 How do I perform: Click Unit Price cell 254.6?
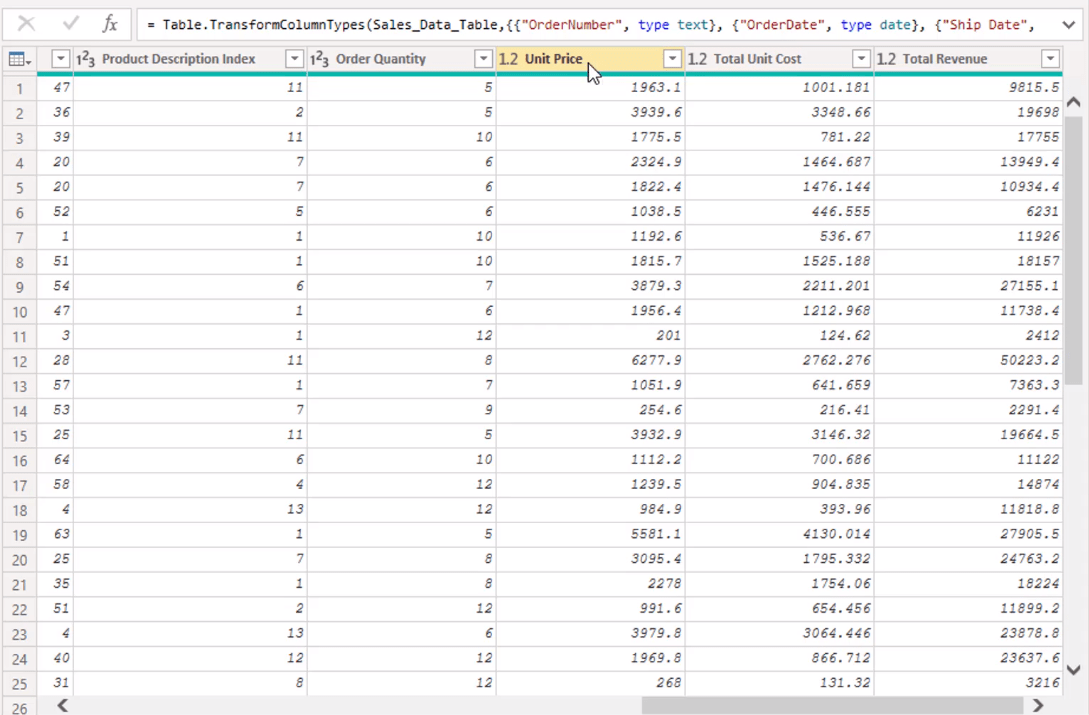click(590, 410)
